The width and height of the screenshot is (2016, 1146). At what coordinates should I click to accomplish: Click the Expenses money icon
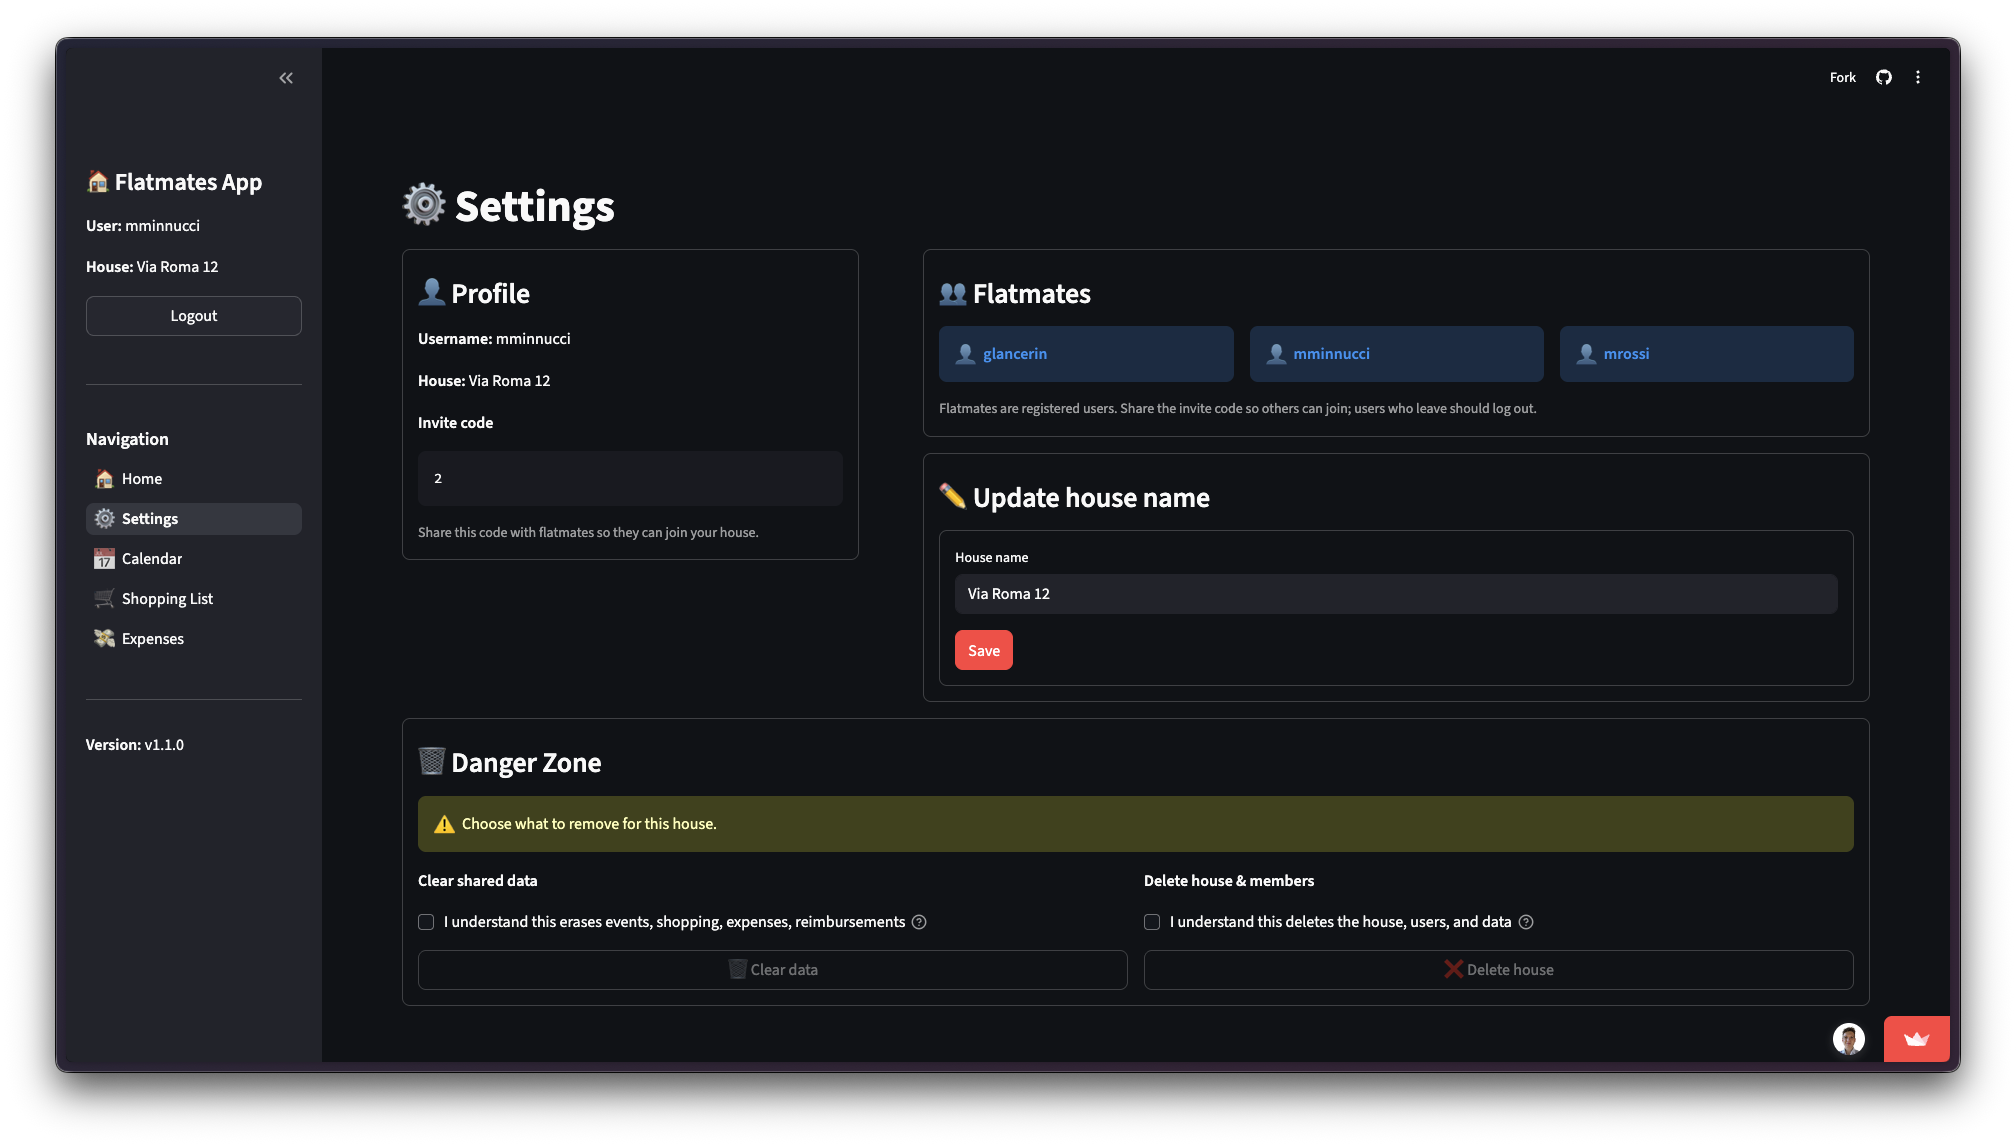(x=104, y=638)
